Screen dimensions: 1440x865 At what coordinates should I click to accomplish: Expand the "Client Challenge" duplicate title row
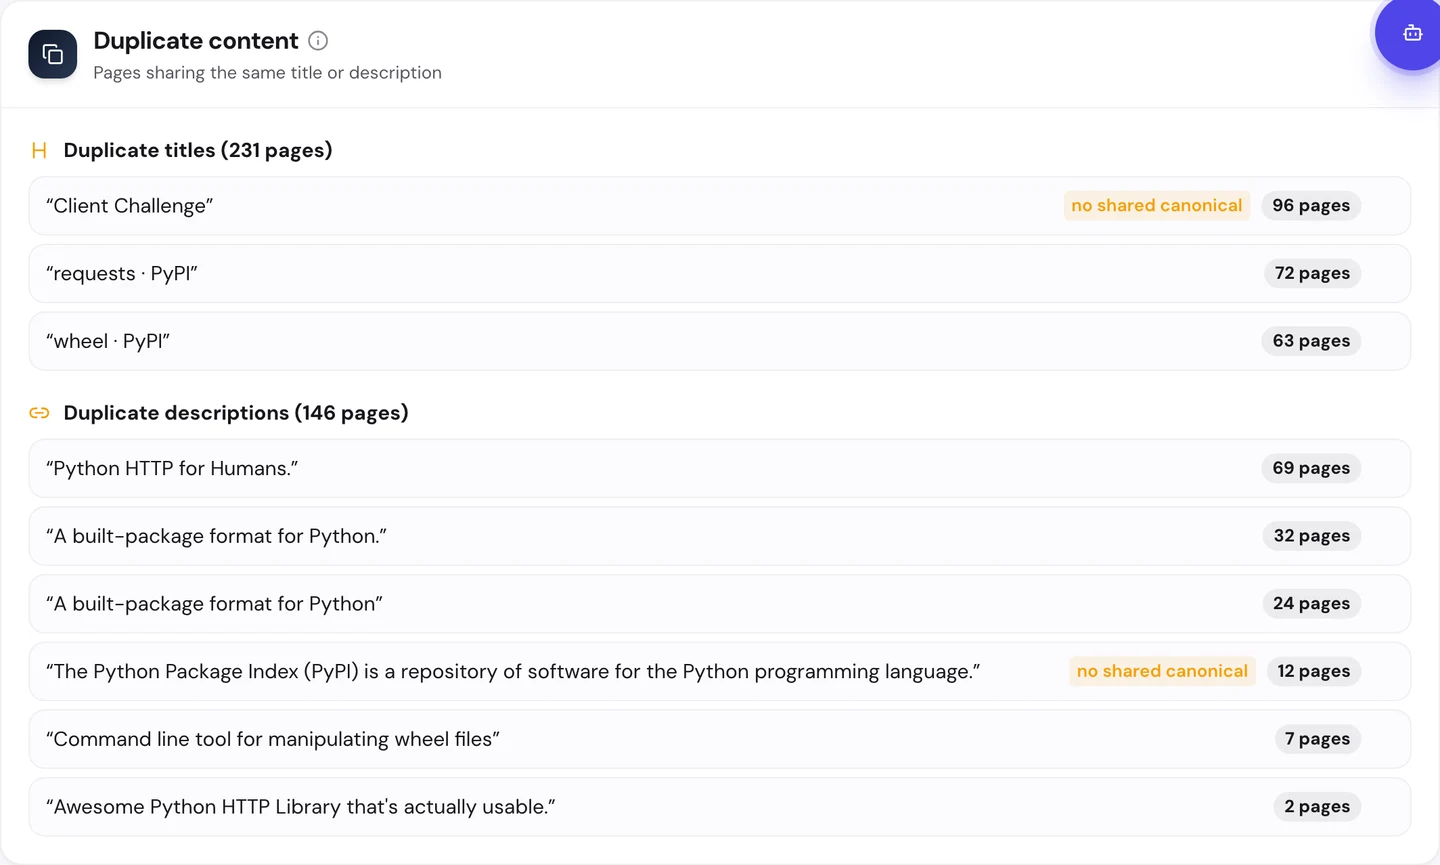coord(720,206)
